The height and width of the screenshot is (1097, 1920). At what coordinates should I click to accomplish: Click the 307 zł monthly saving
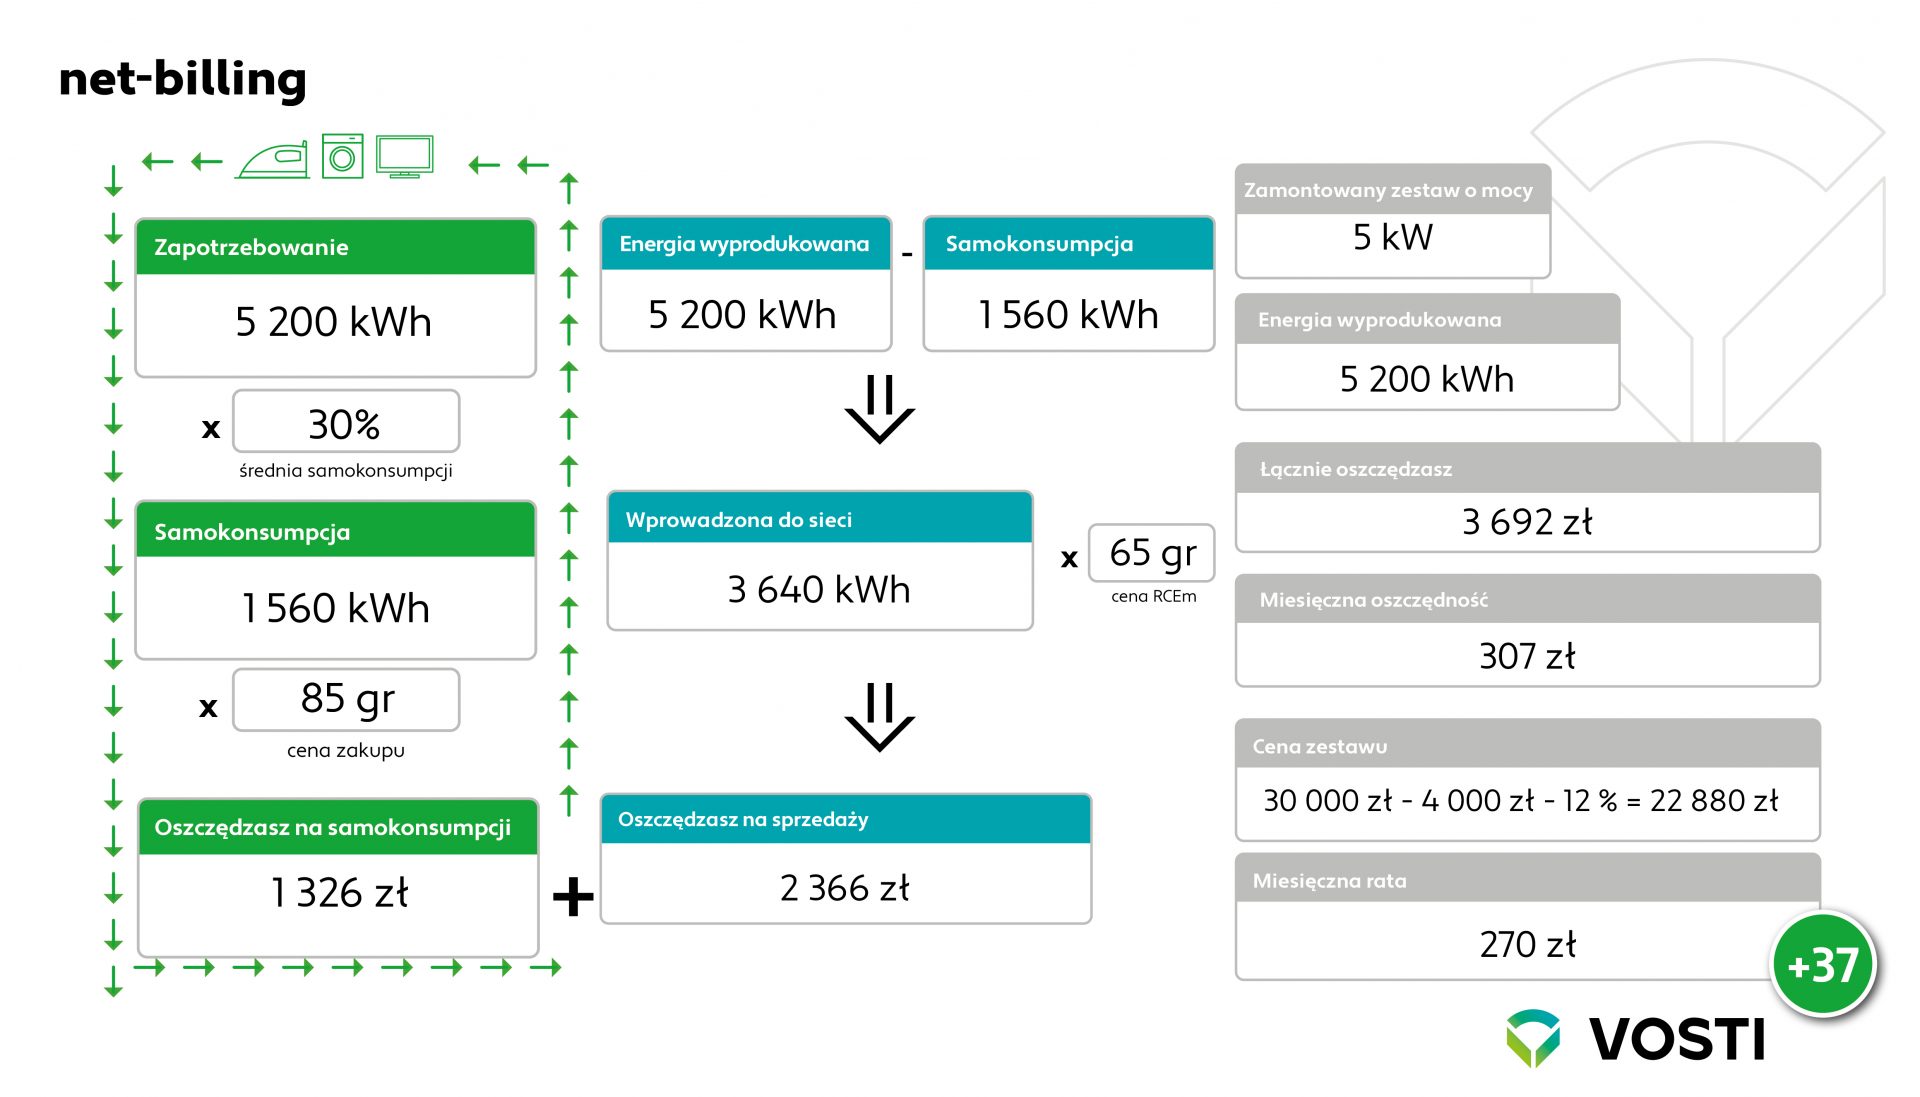pos(1527,656)
